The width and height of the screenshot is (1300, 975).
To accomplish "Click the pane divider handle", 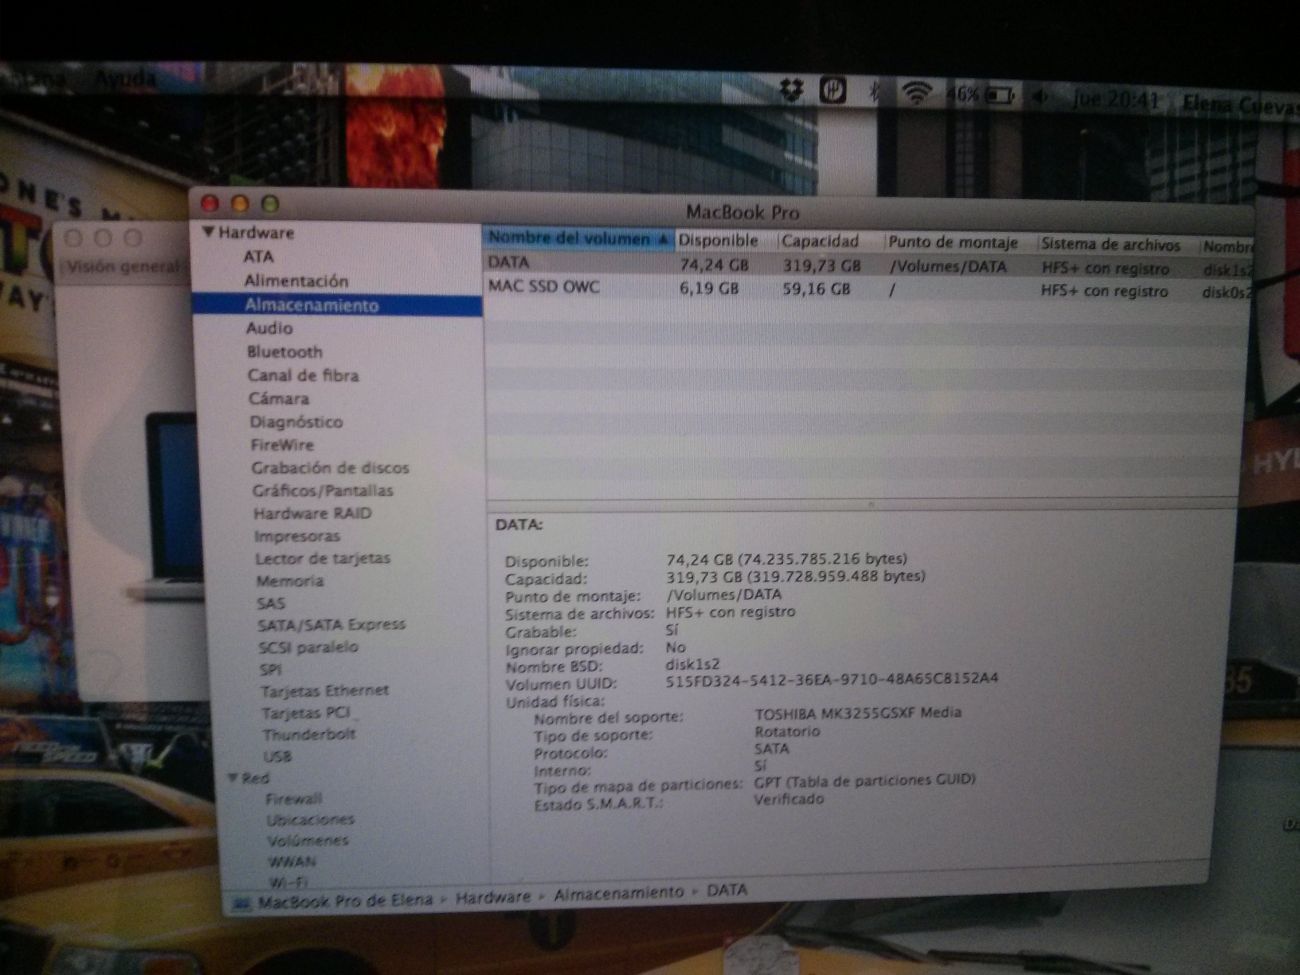I will (870, 504).
